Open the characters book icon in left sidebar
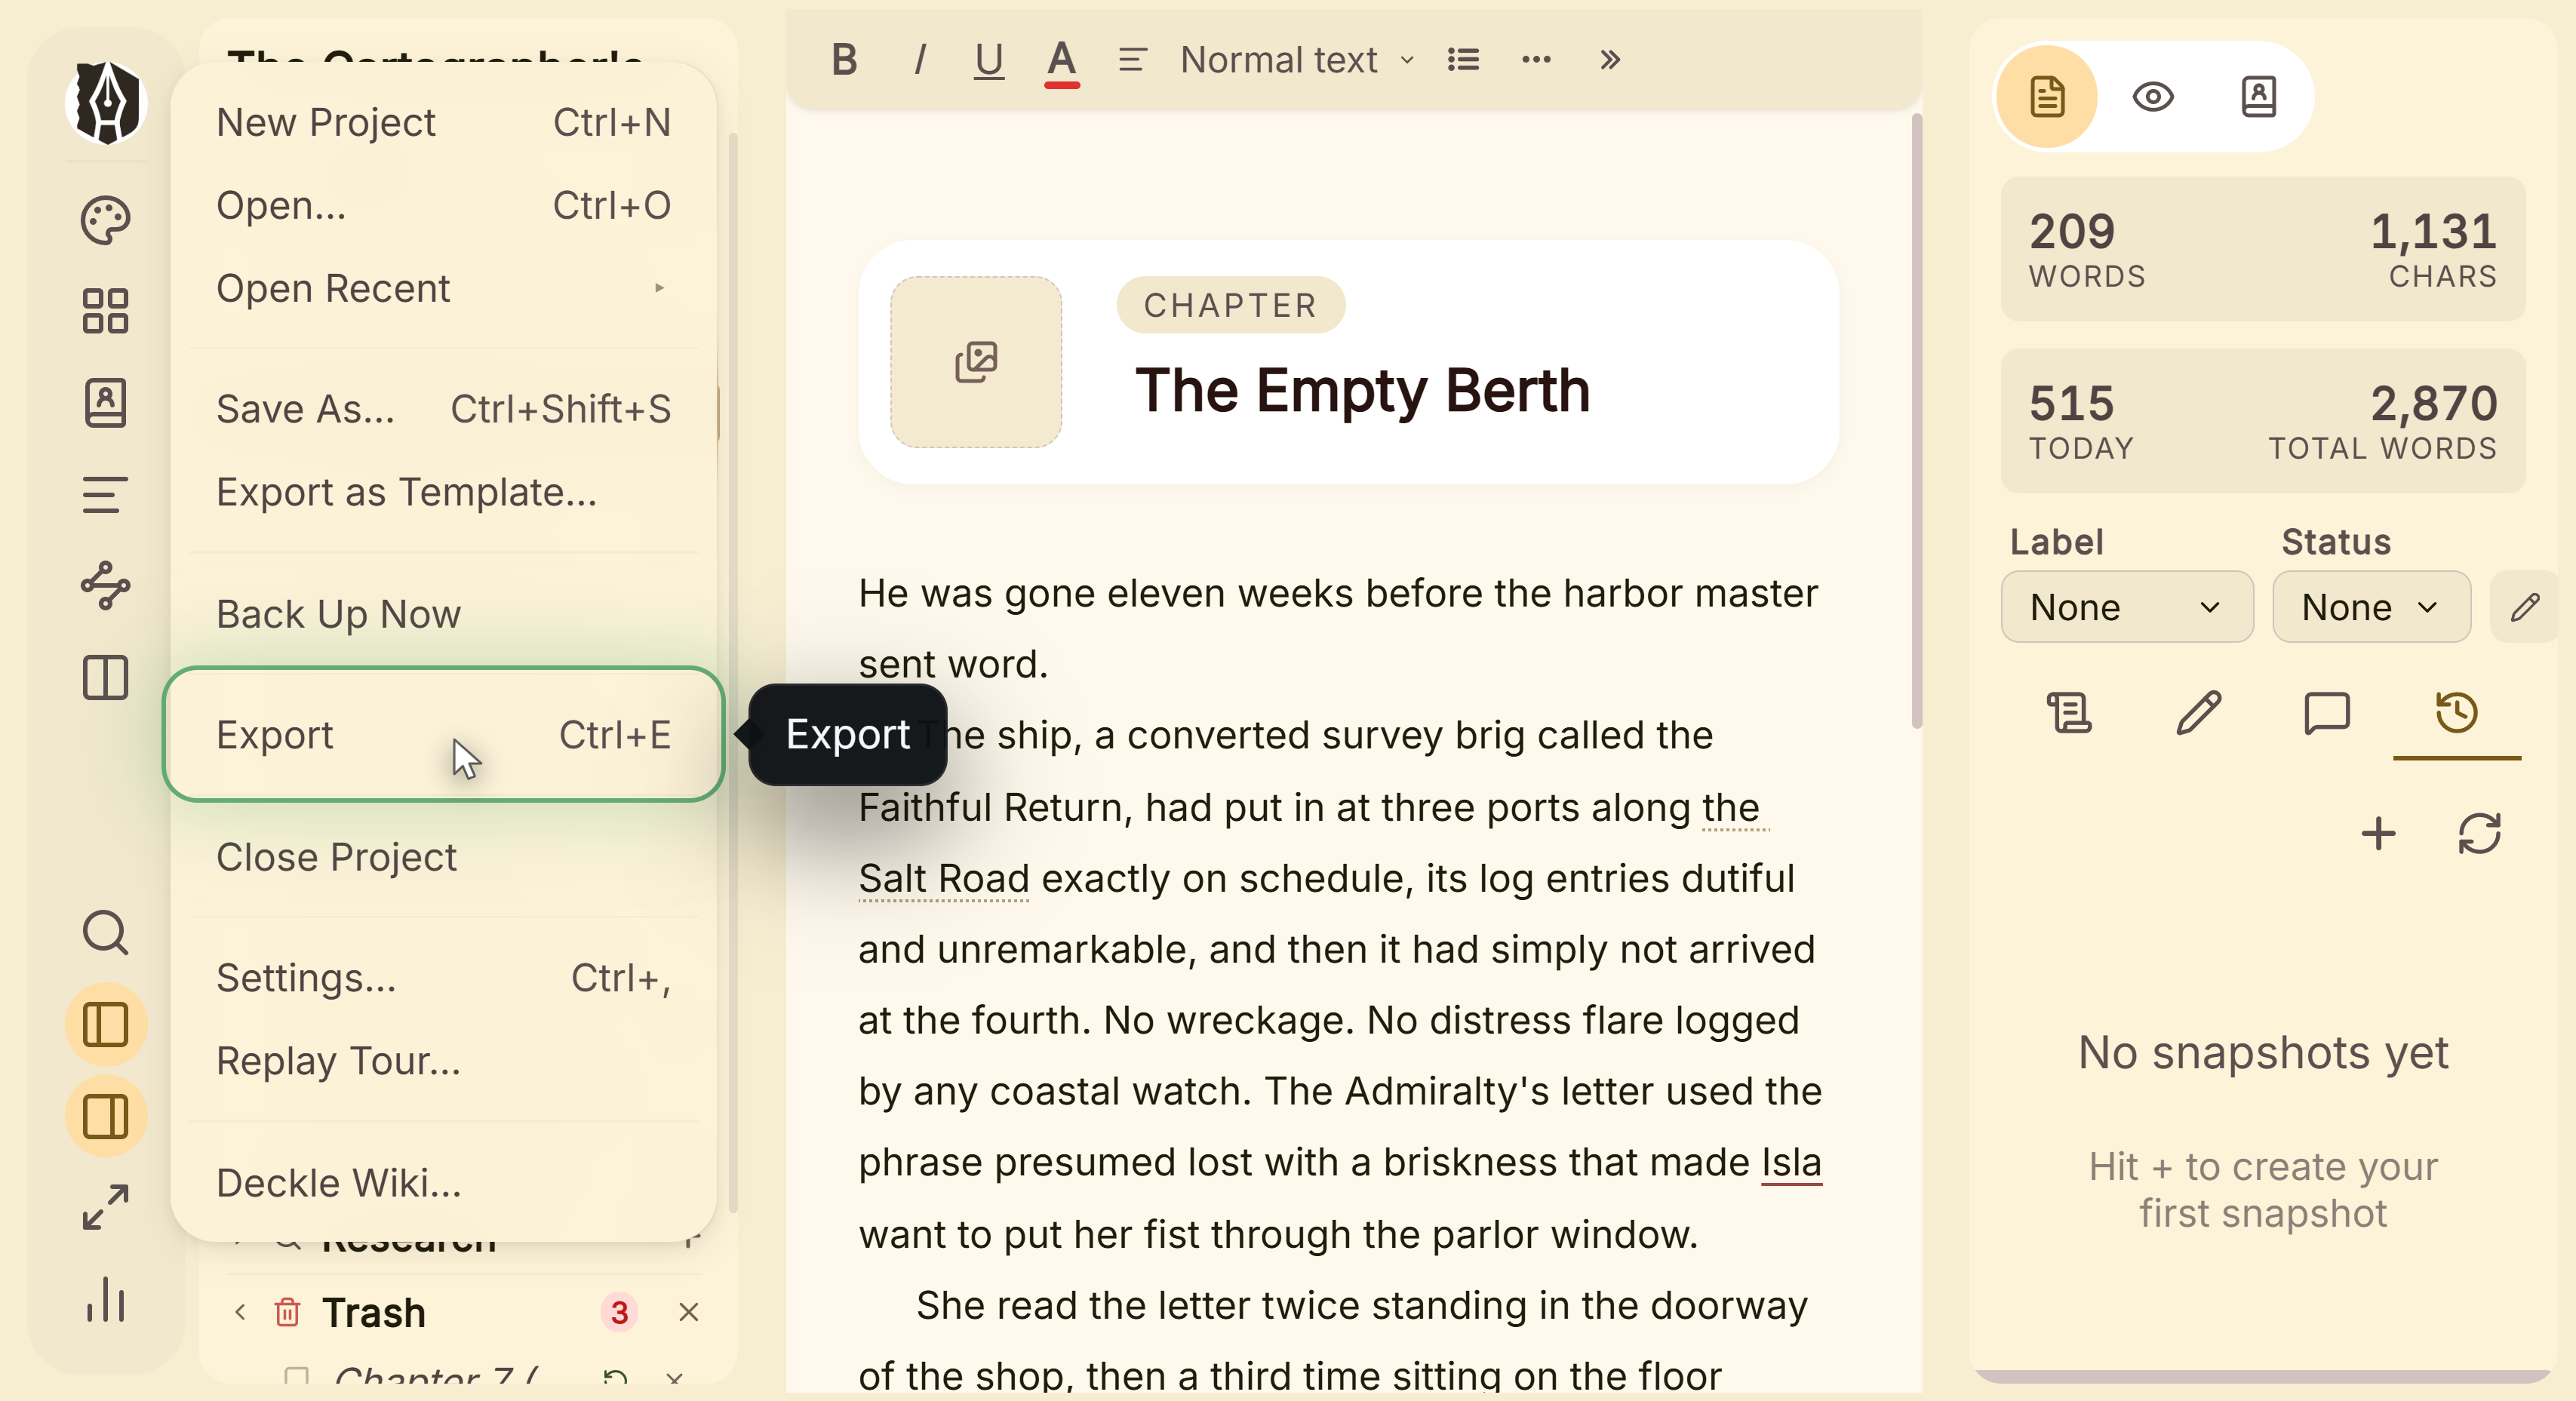This screenshot has width=2576, height=1401. click(x=106, y=403)
